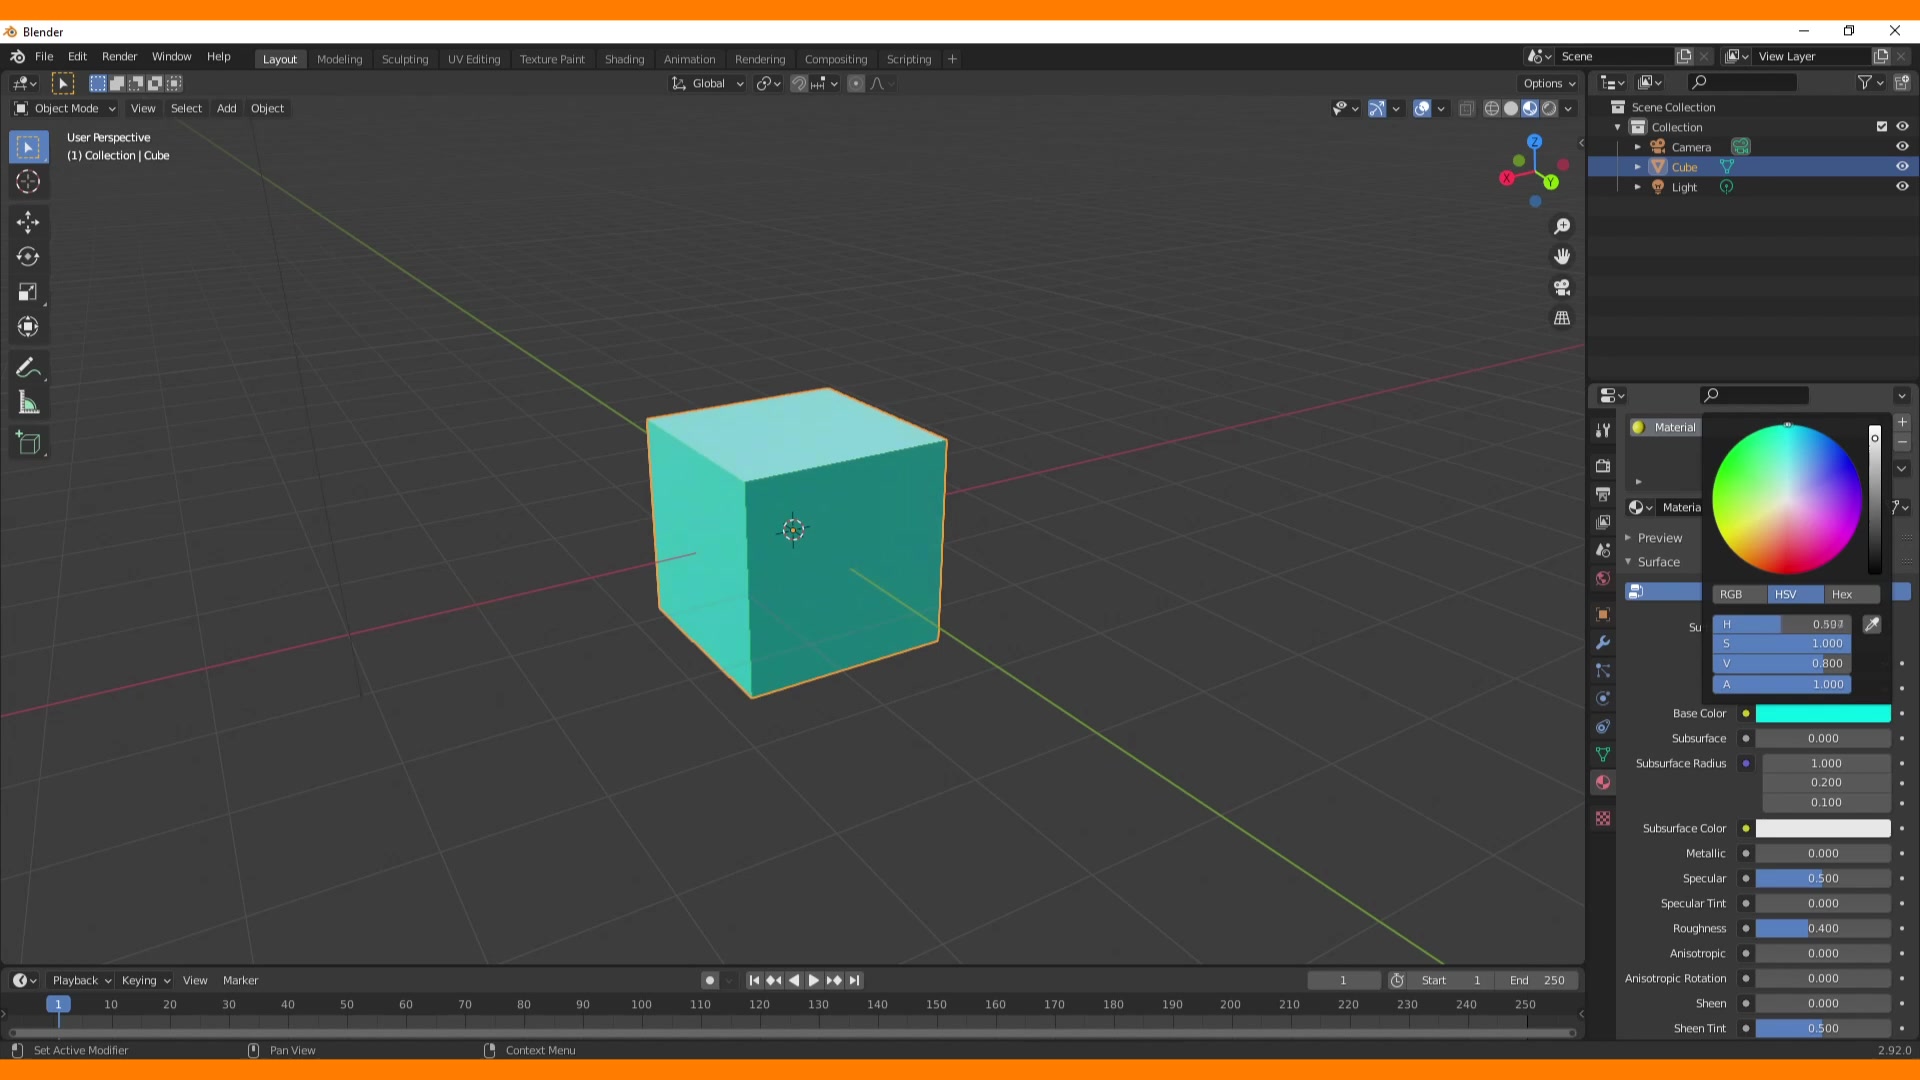Click the Measure tool icon
This screenshot has width=1920, height=1080.
point(29,402)
